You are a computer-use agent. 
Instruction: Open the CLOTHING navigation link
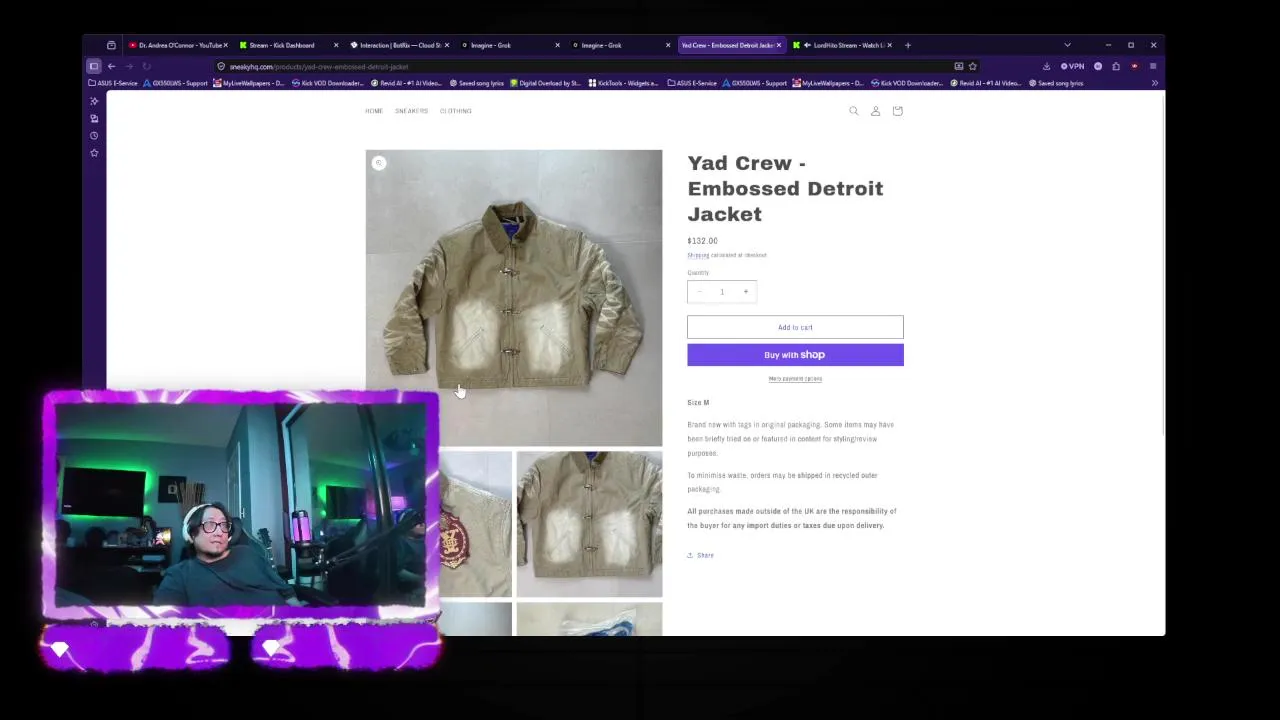click(x=456, y=111)
